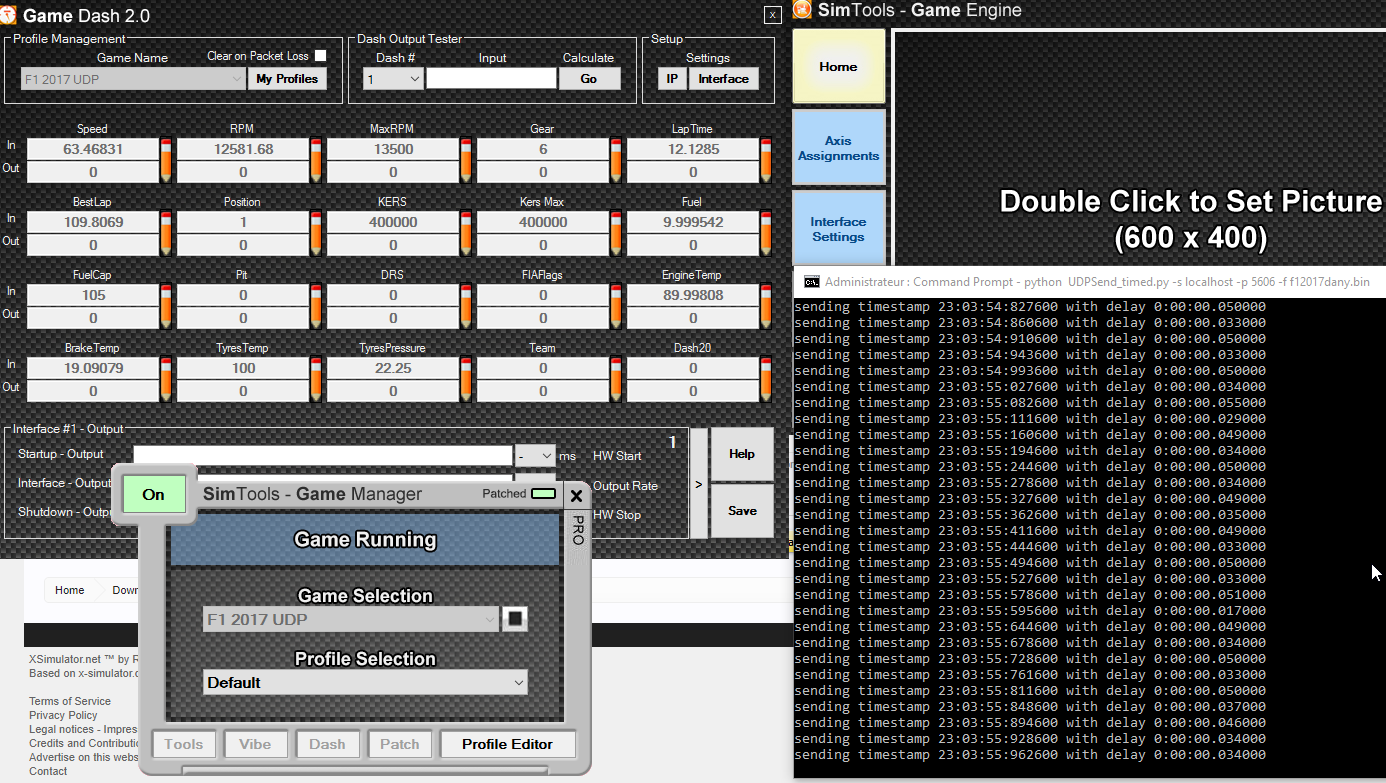The width and height of the screenshot is (1386, 783).
Task: Click the Patch button in Game Manager
Action: pos(400,744)
